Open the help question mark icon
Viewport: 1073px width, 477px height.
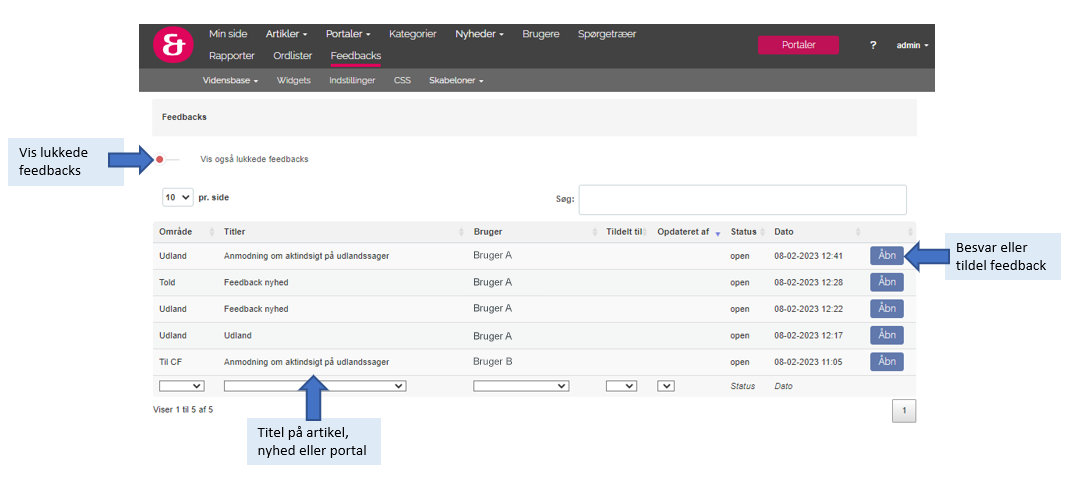tap(873, 45)
